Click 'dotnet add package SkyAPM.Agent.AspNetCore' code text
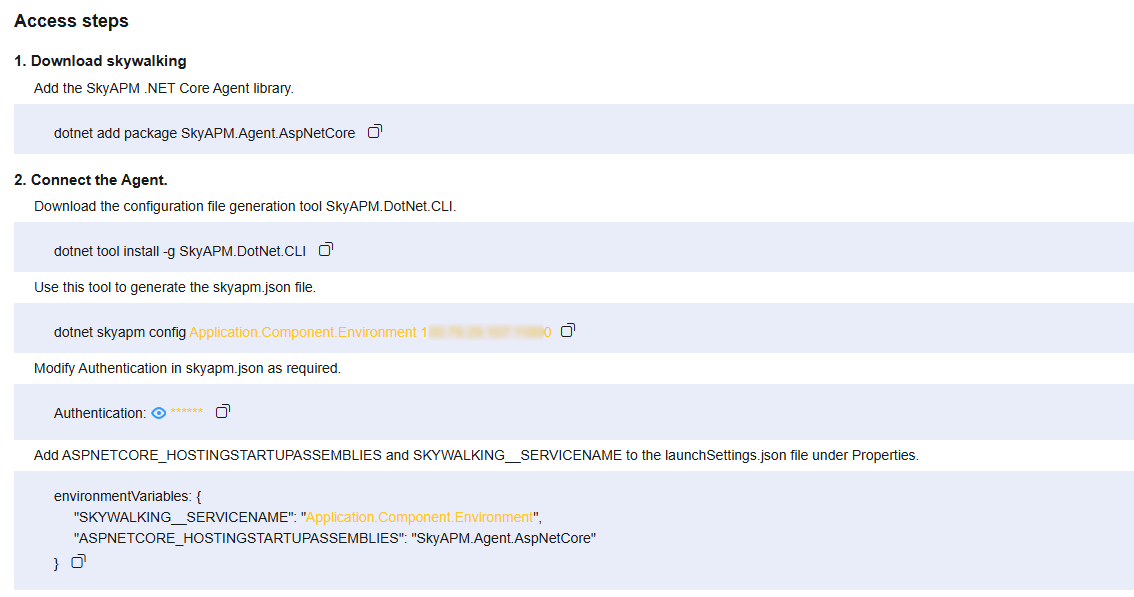The image size is (1134, 597). click(205, 133)
